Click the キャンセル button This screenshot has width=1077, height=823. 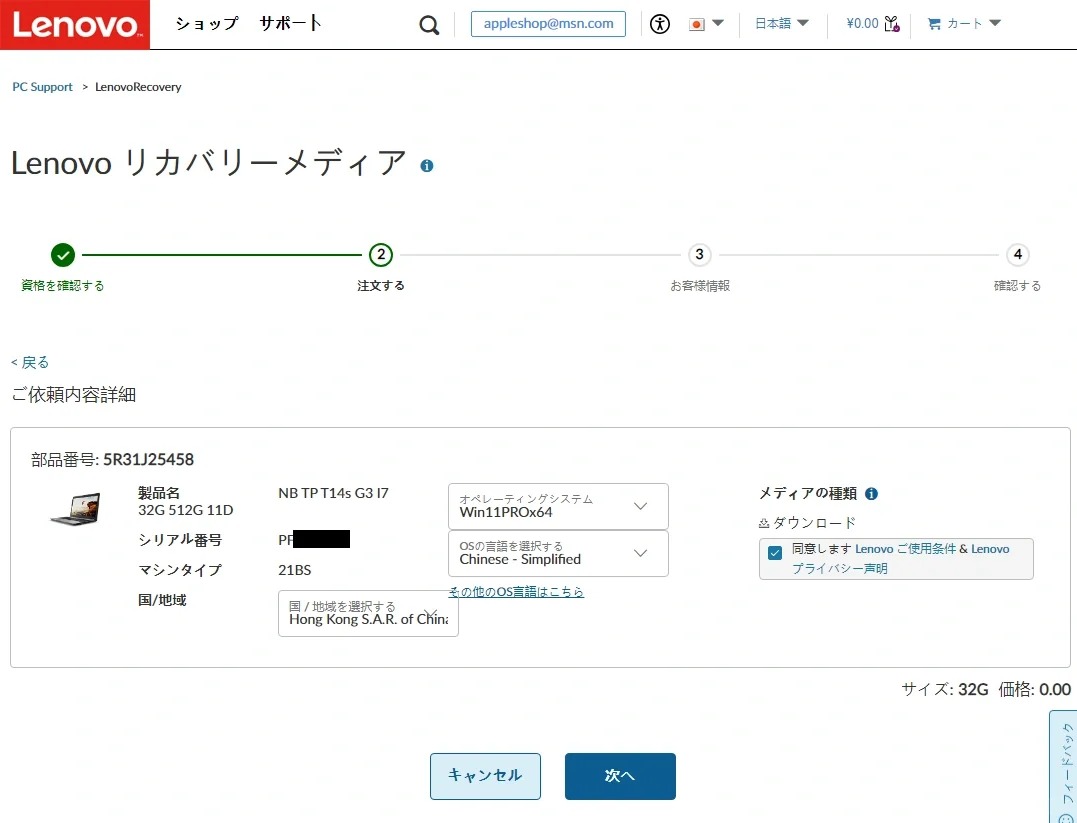[485, 776]
